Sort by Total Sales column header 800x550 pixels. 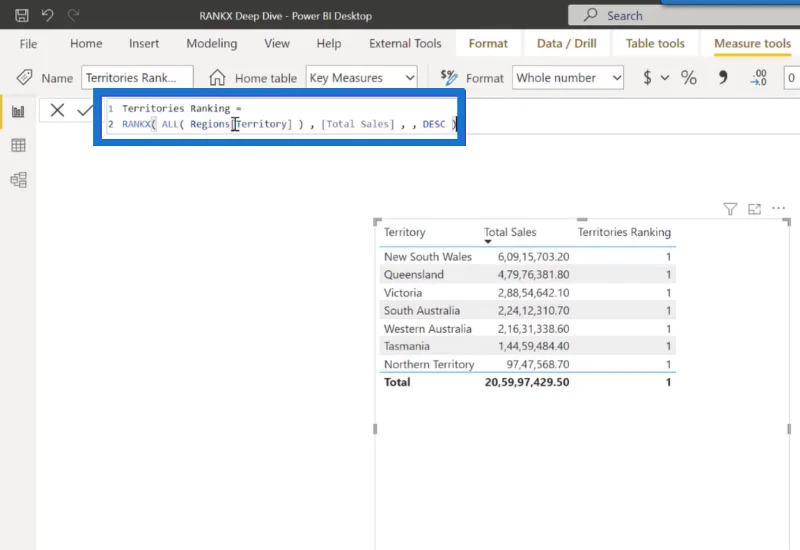[510, 232]
